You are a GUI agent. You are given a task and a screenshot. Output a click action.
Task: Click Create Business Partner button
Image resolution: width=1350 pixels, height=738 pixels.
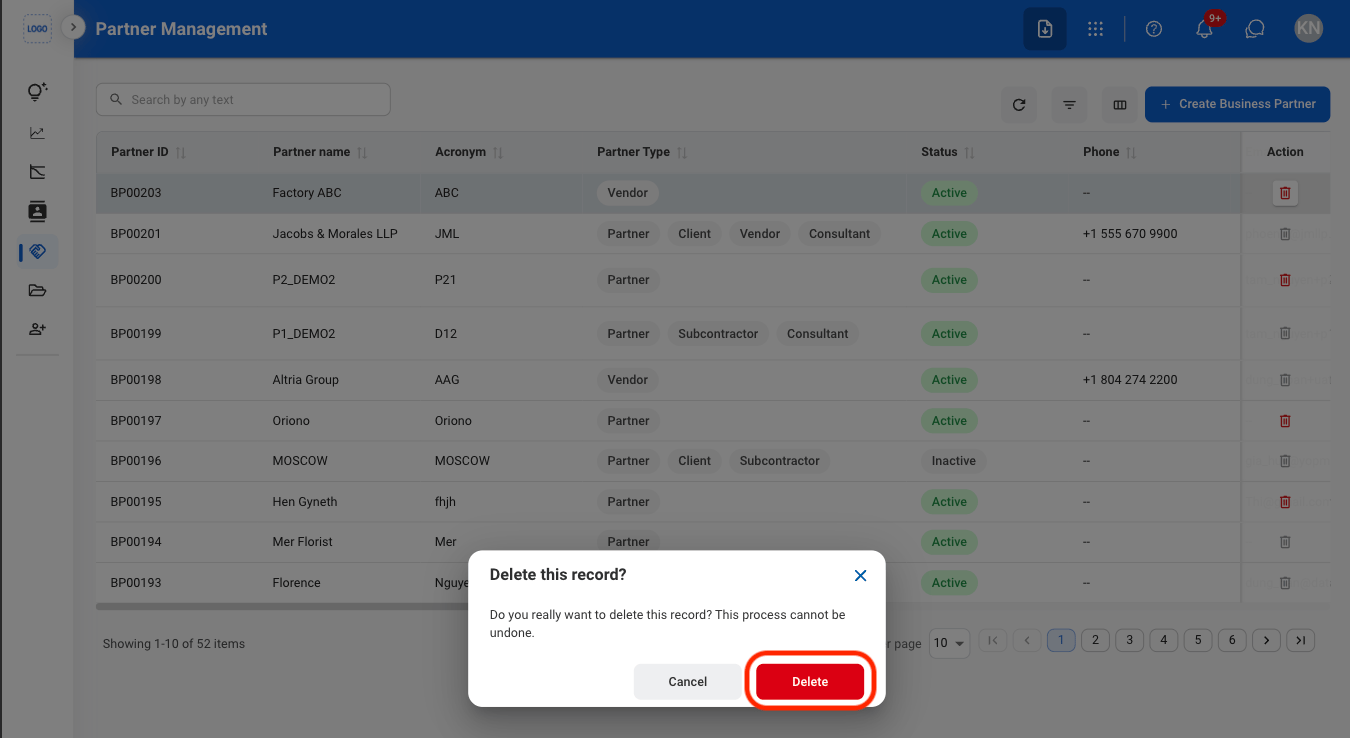pyautogui.click(x=1237, y=104)
